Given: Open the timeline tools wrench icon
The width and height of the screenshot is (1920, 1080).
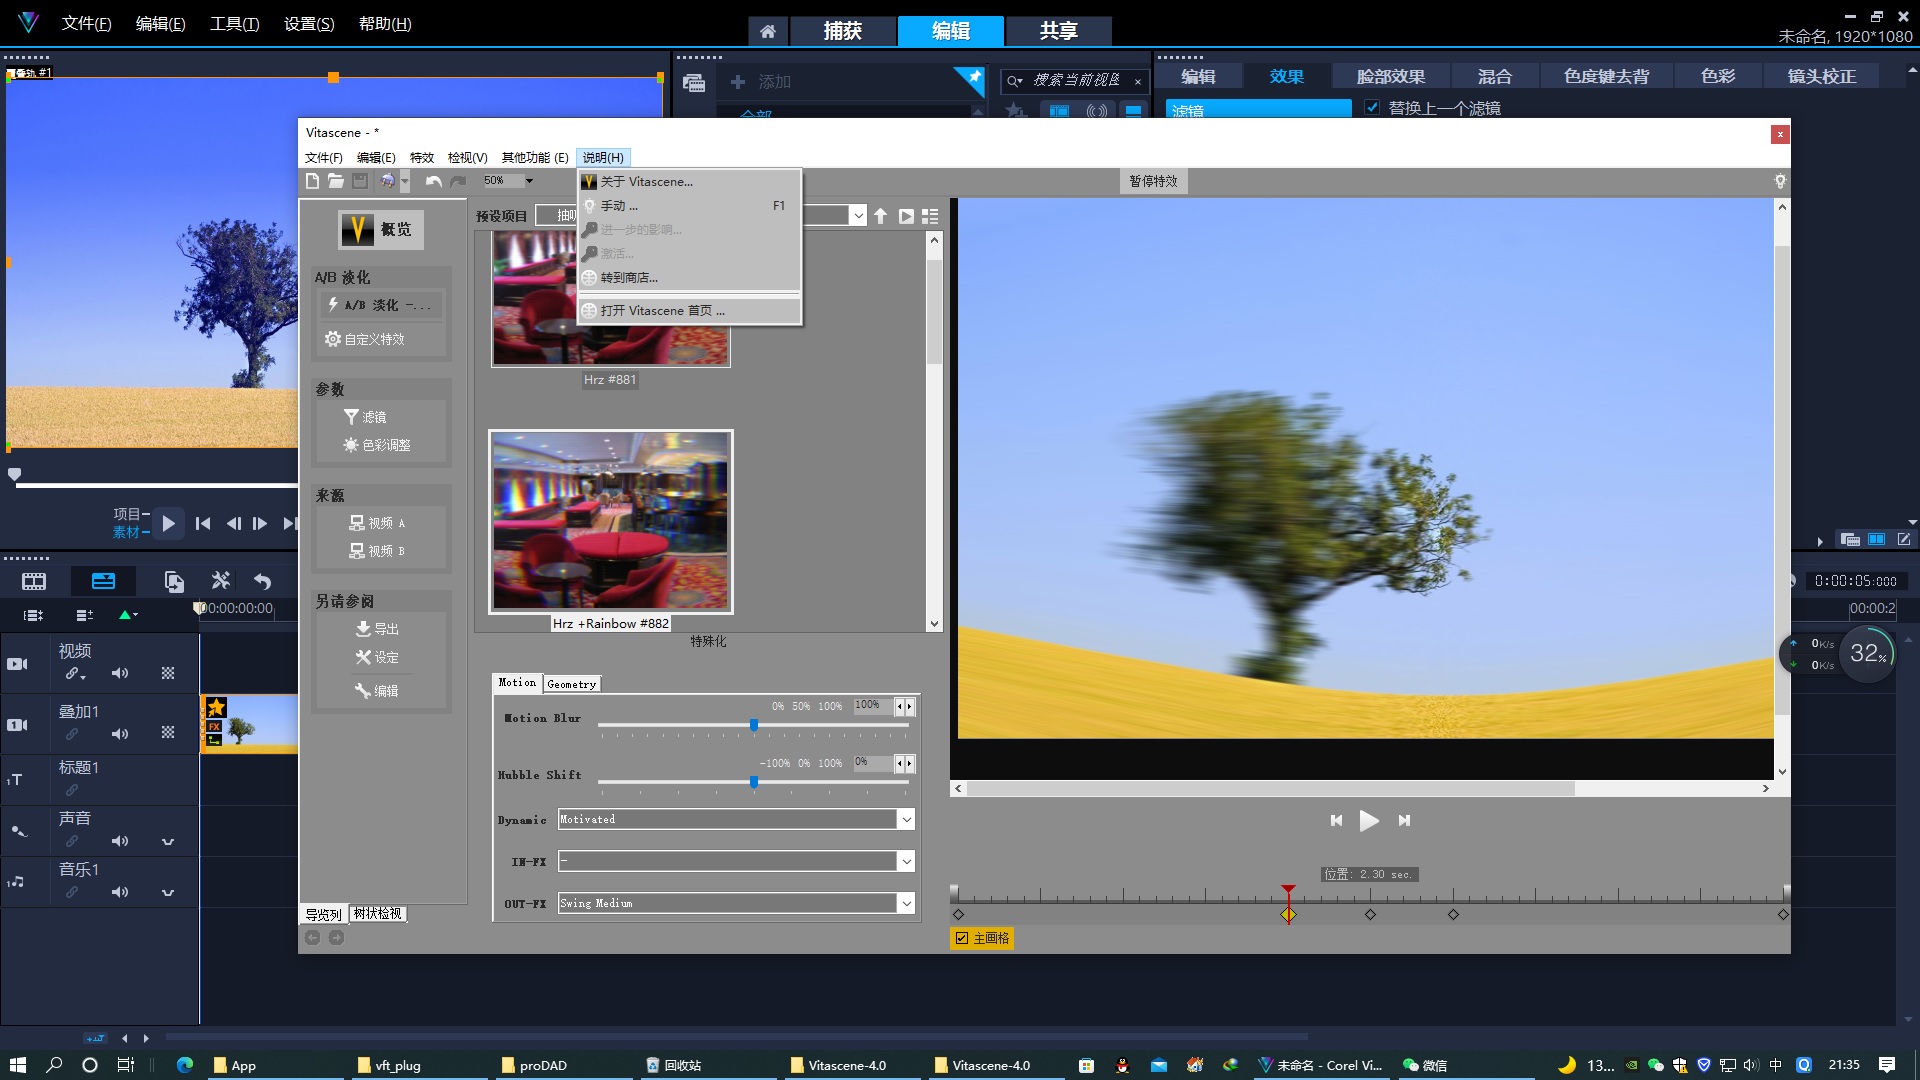Looking at the screenshot, I should (221, 581).
